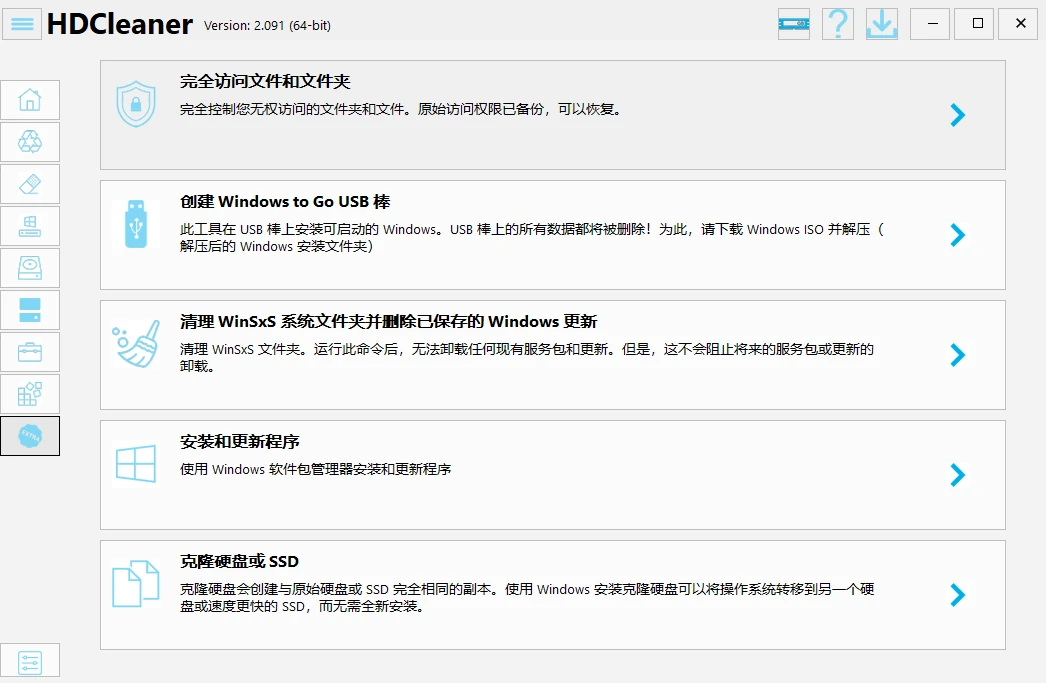Open the Home page in the sidebar
This screenshot has width=1046, height=683.
click(30, 99)
